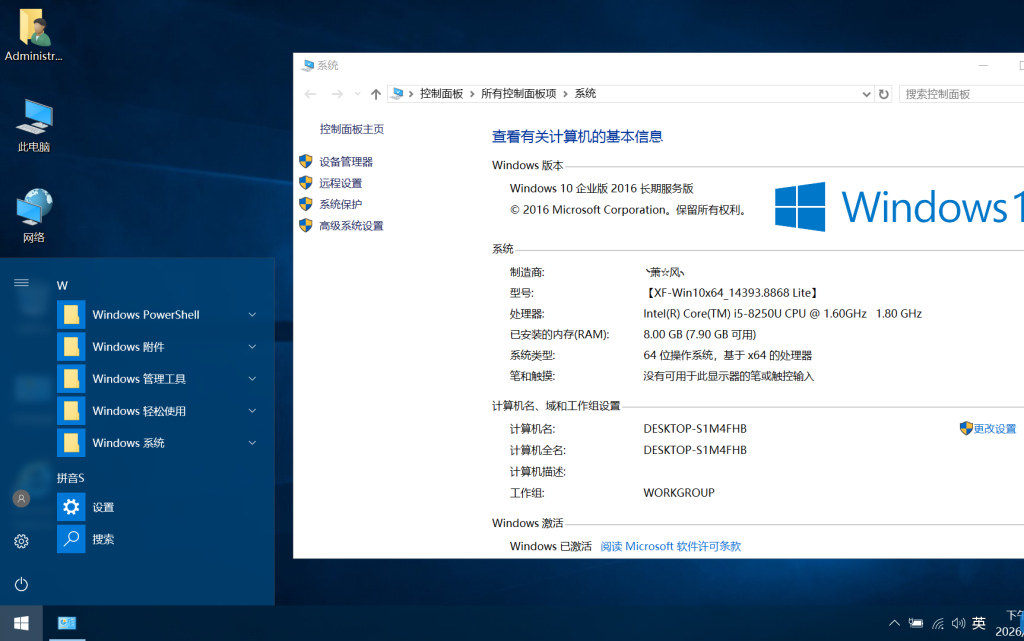Open recent locations dropdown arrow
Viewport: 1024px width, 641px height.
(357, 94)
